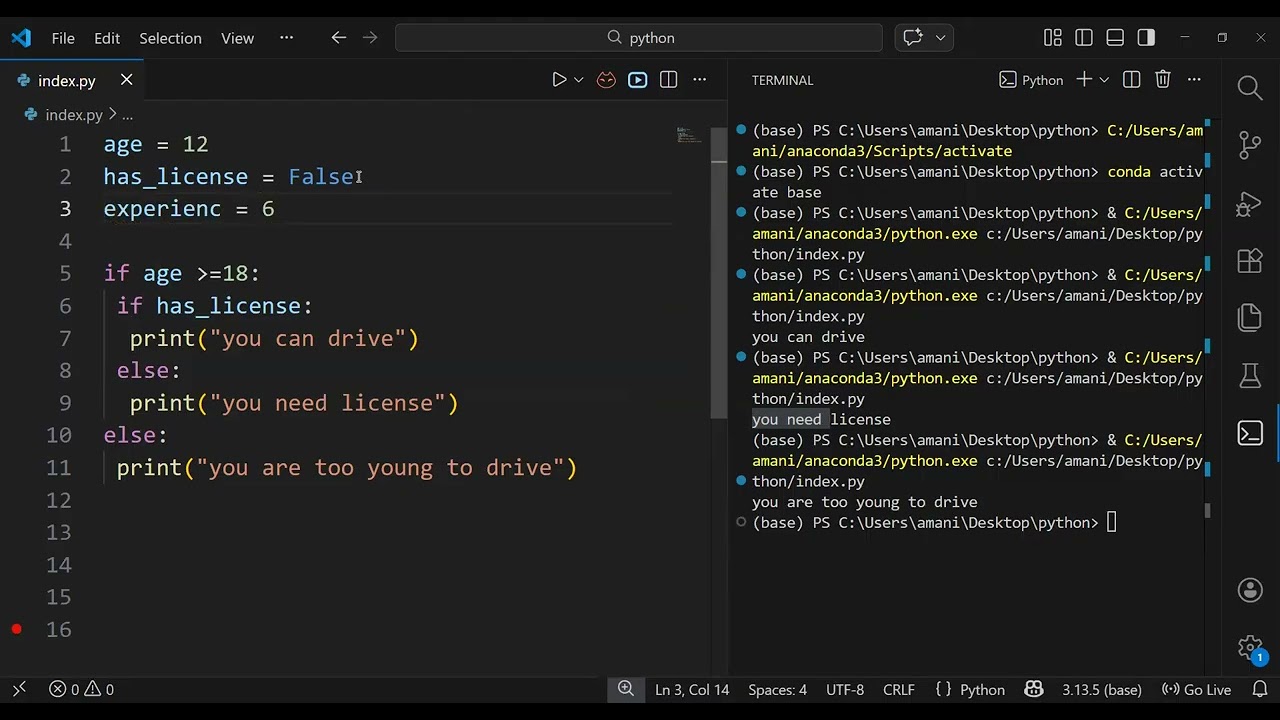Kill the terminal with the trash icon
The height and width of the screenshot is (720, 1280).
(x=1162, y=80)
